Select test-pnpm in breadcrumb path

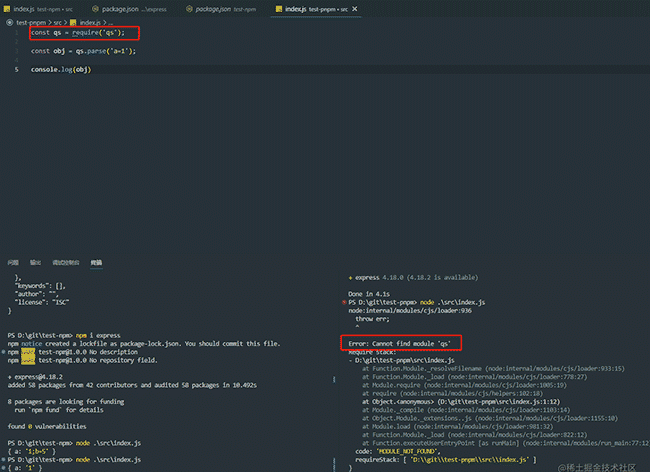click(x=31, y=22)
